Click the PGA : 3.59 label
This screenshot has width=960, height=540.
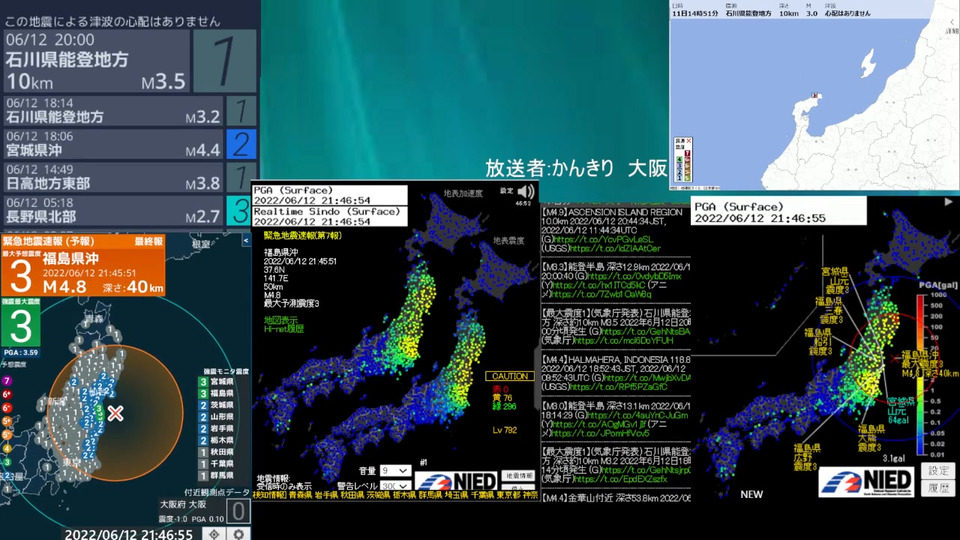click(21, 353)
